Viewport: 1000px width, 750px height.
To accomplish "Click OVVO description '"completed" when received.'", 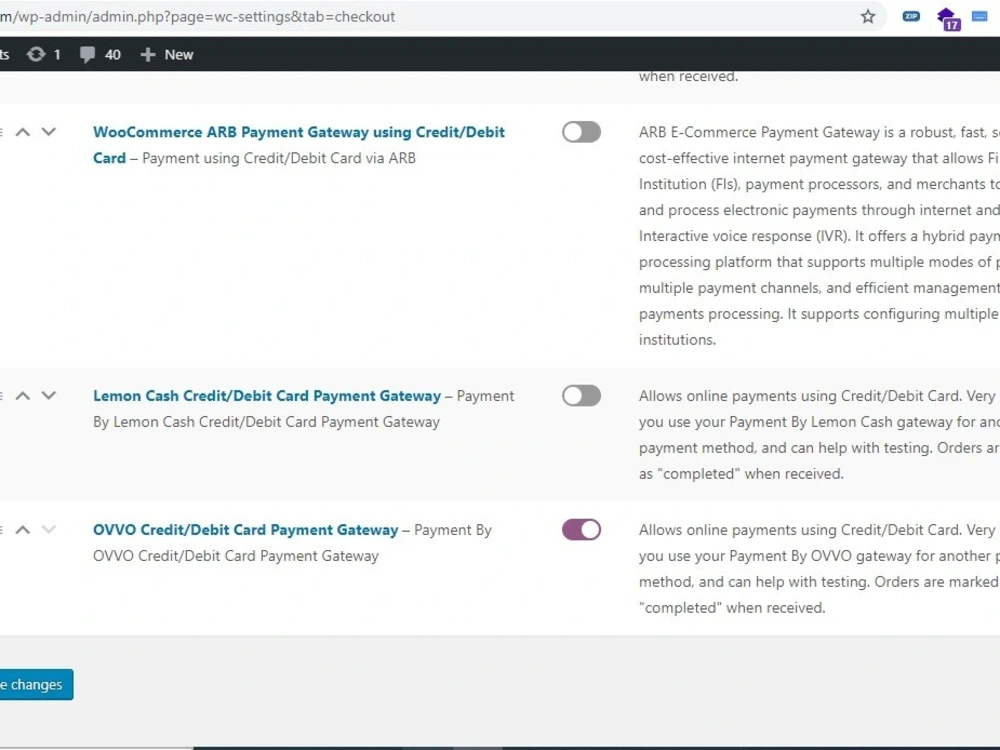I will click(732, 608).
